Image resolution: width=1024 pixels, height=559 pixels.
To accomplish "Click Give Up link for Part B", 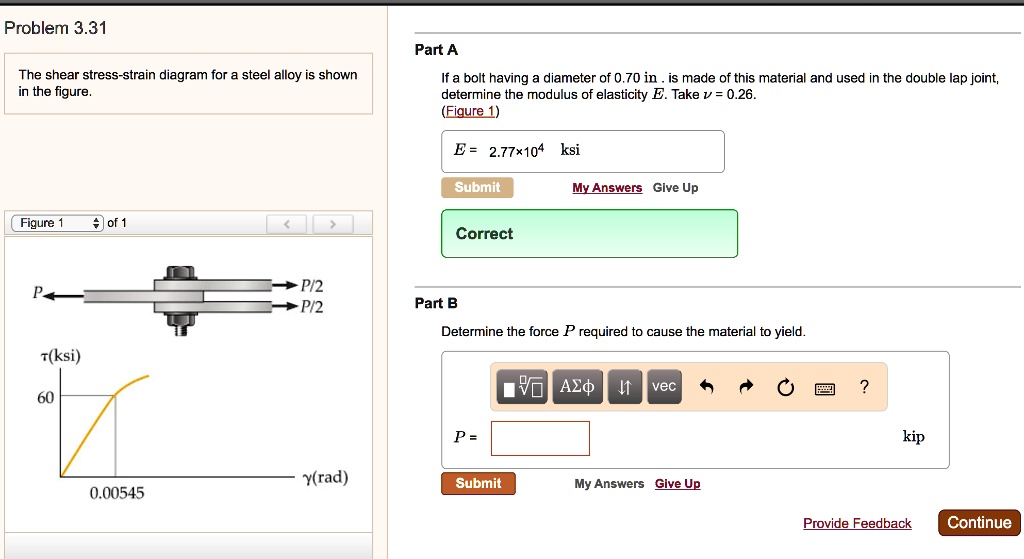I will pyautogui.click(x=677, y=484).
